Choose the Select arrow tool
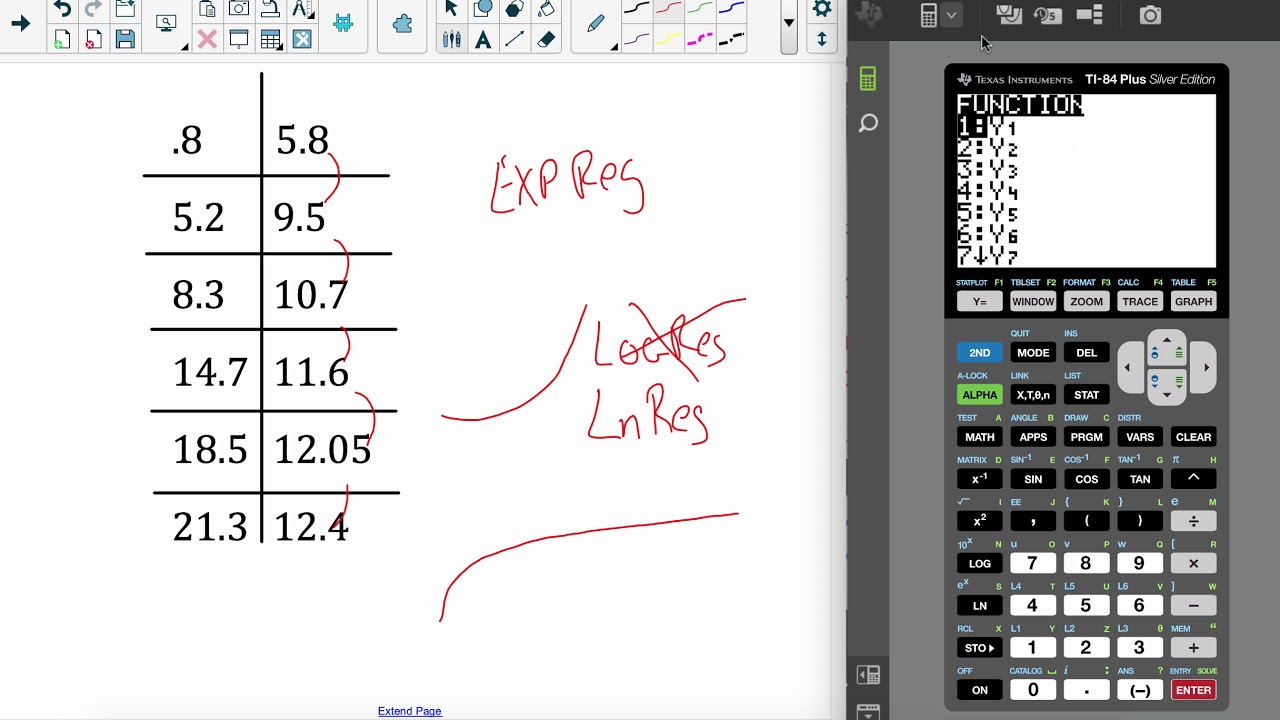 click(x=451, y=10)
